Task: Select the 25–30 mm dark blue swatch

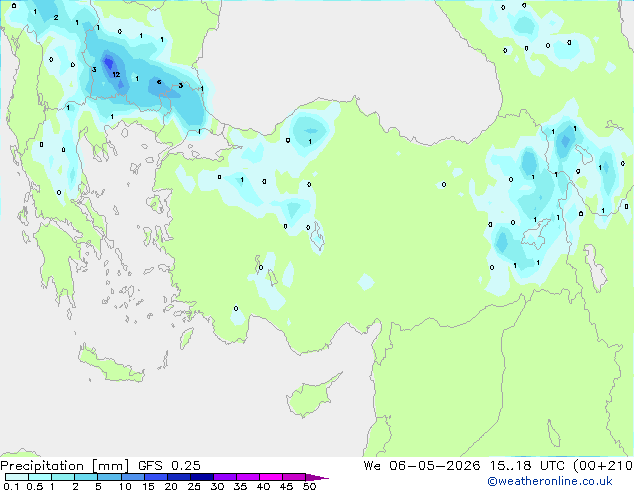Action: [202, 477]
